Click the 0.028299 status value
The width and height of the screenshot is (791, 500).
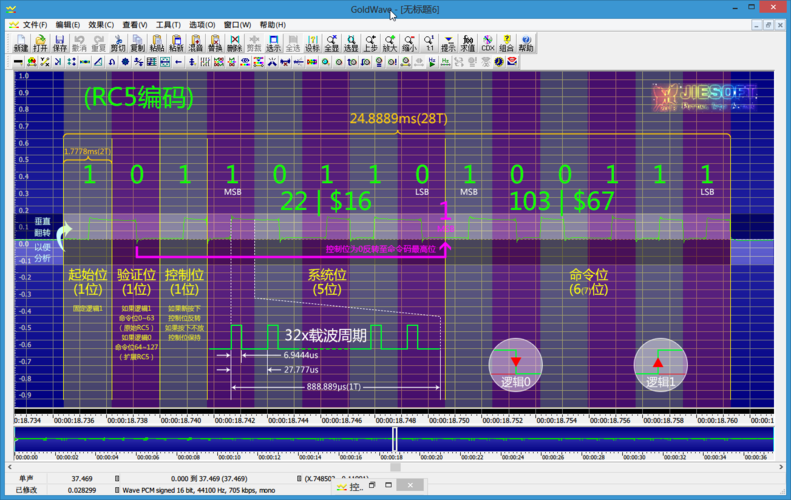pos(82,490)
